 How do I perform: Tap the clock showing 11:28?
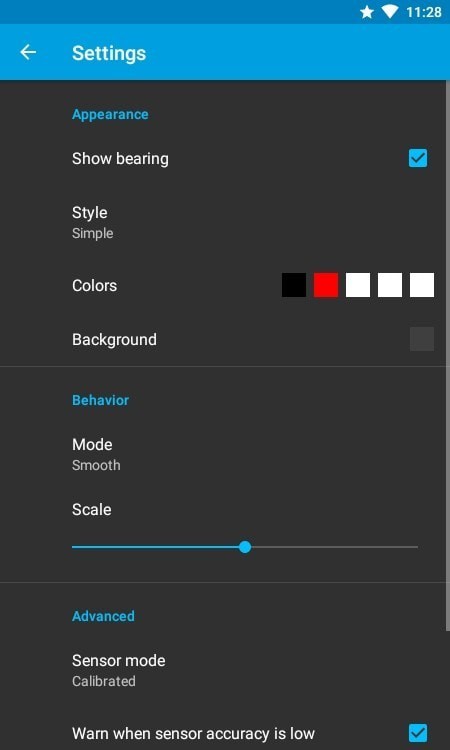coord(424,12)
